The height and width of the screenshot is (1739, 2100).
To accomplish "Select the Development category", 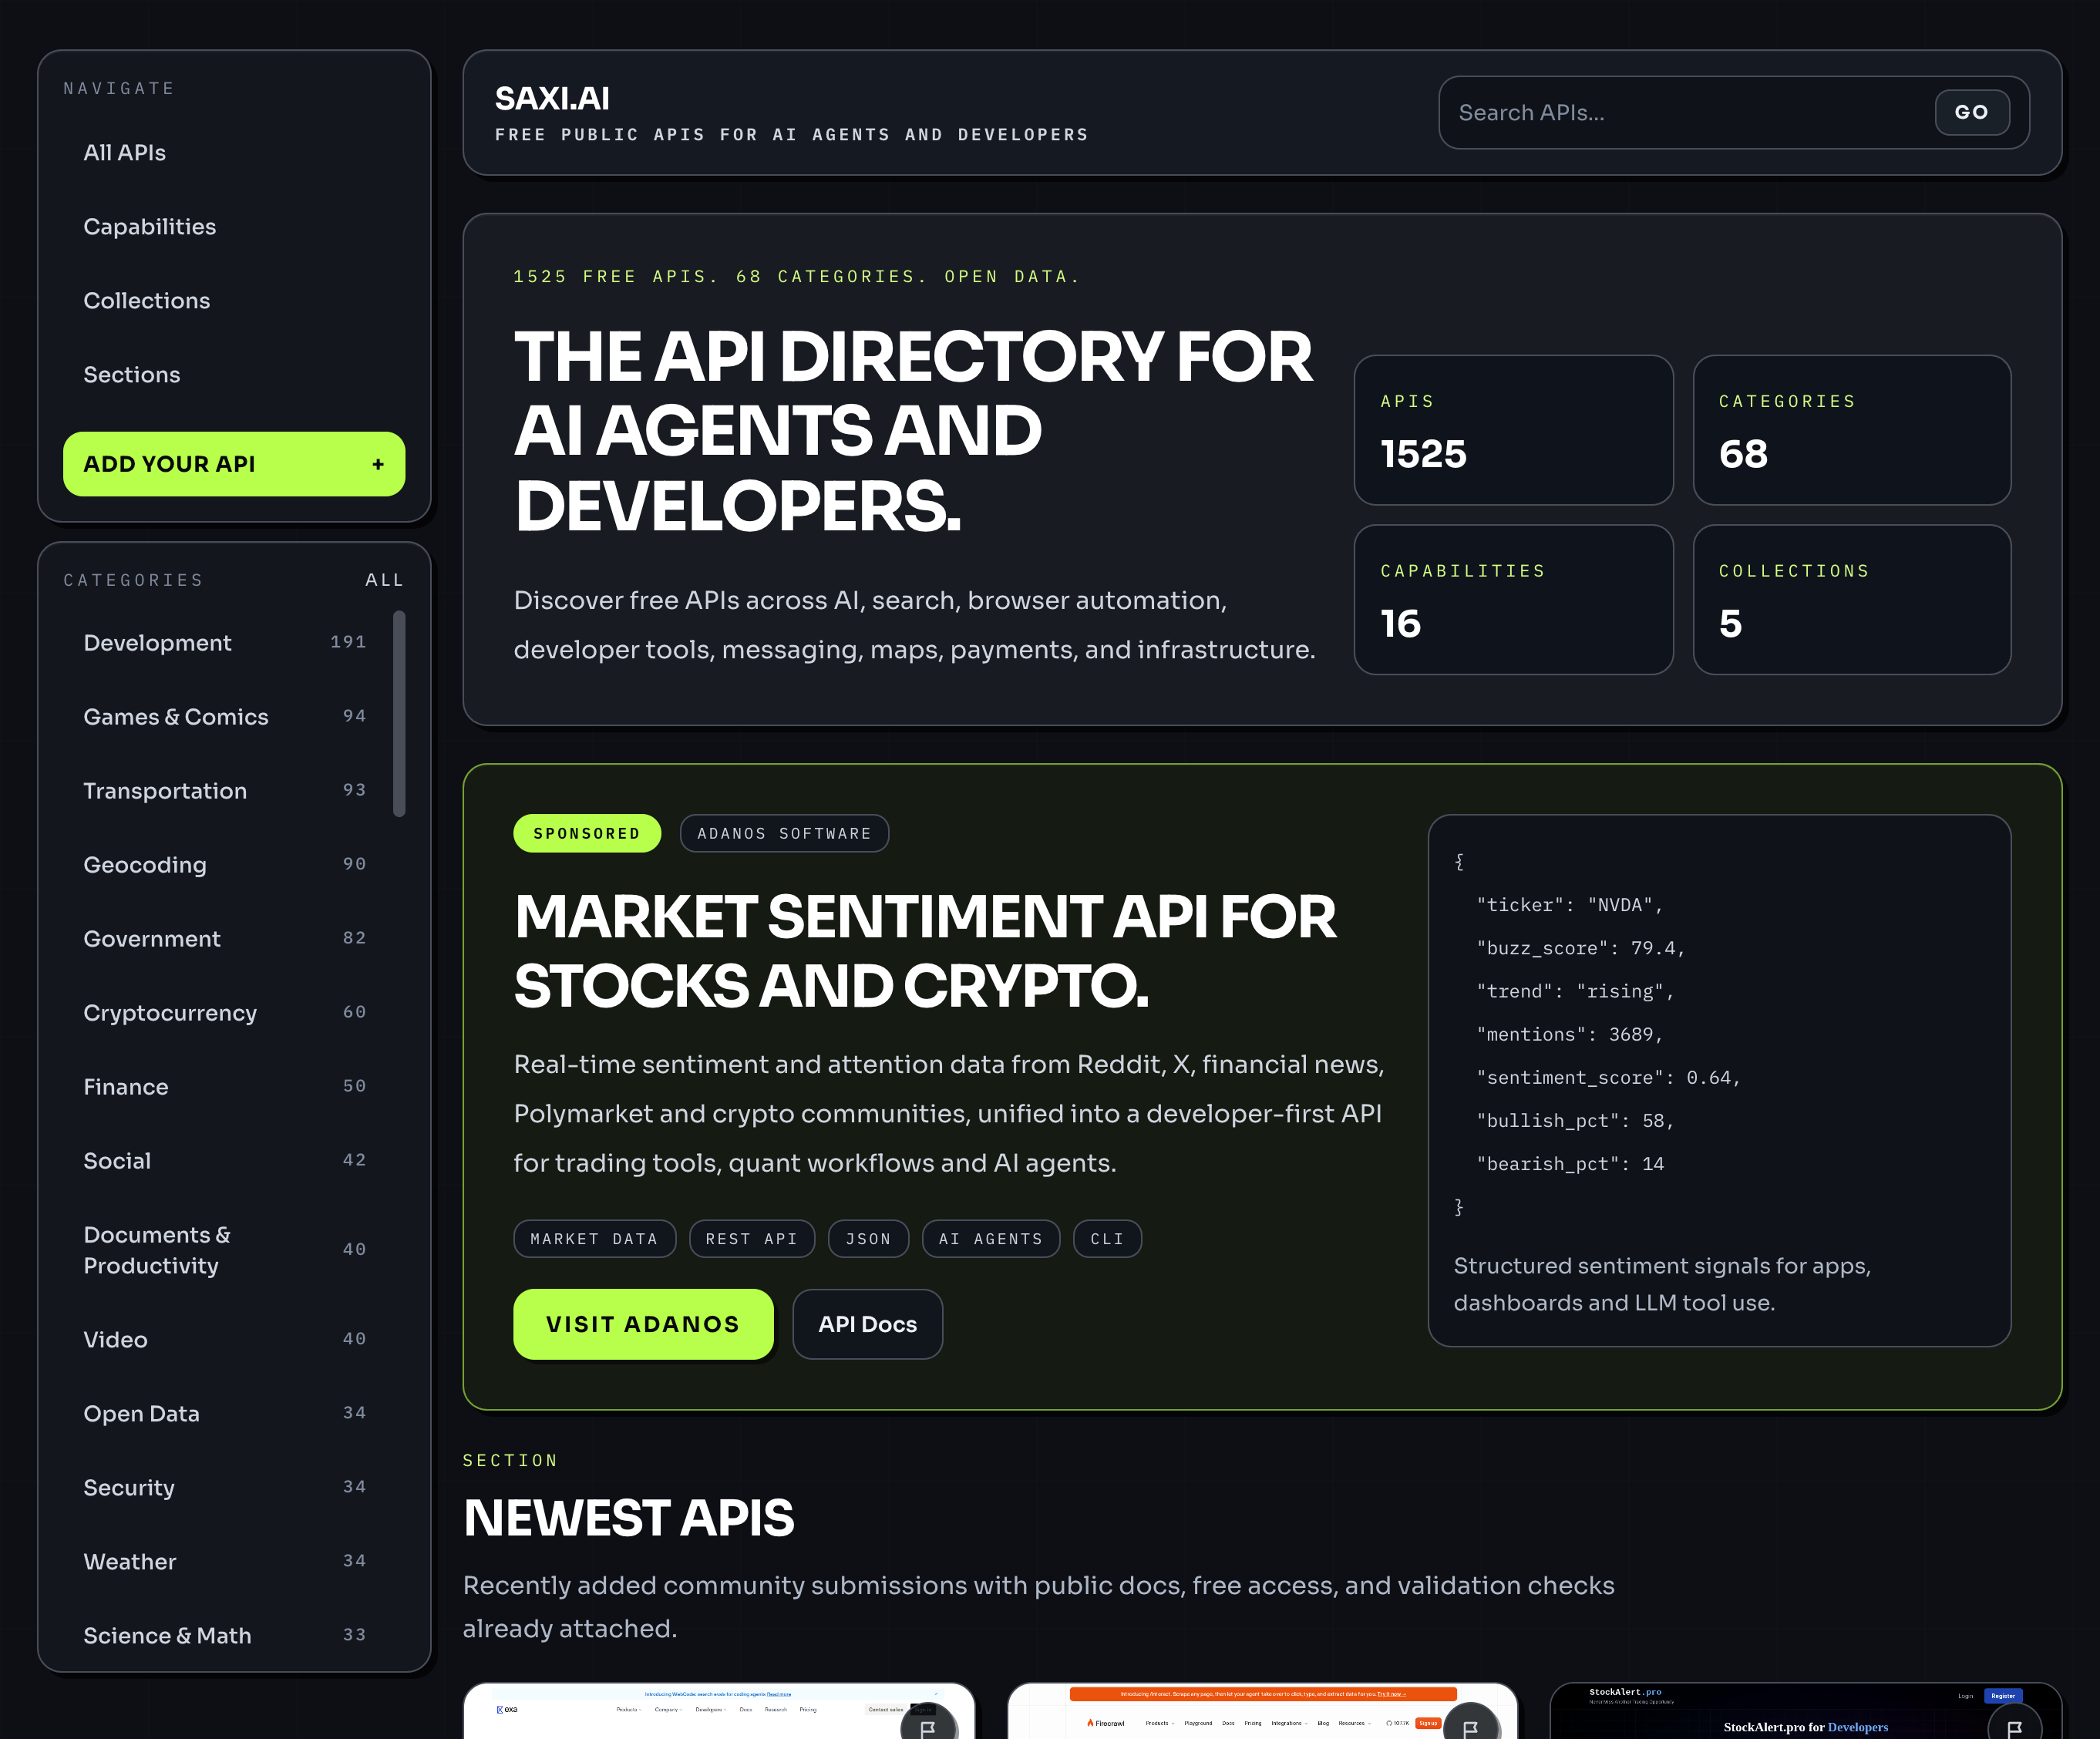I will (225, 643).
